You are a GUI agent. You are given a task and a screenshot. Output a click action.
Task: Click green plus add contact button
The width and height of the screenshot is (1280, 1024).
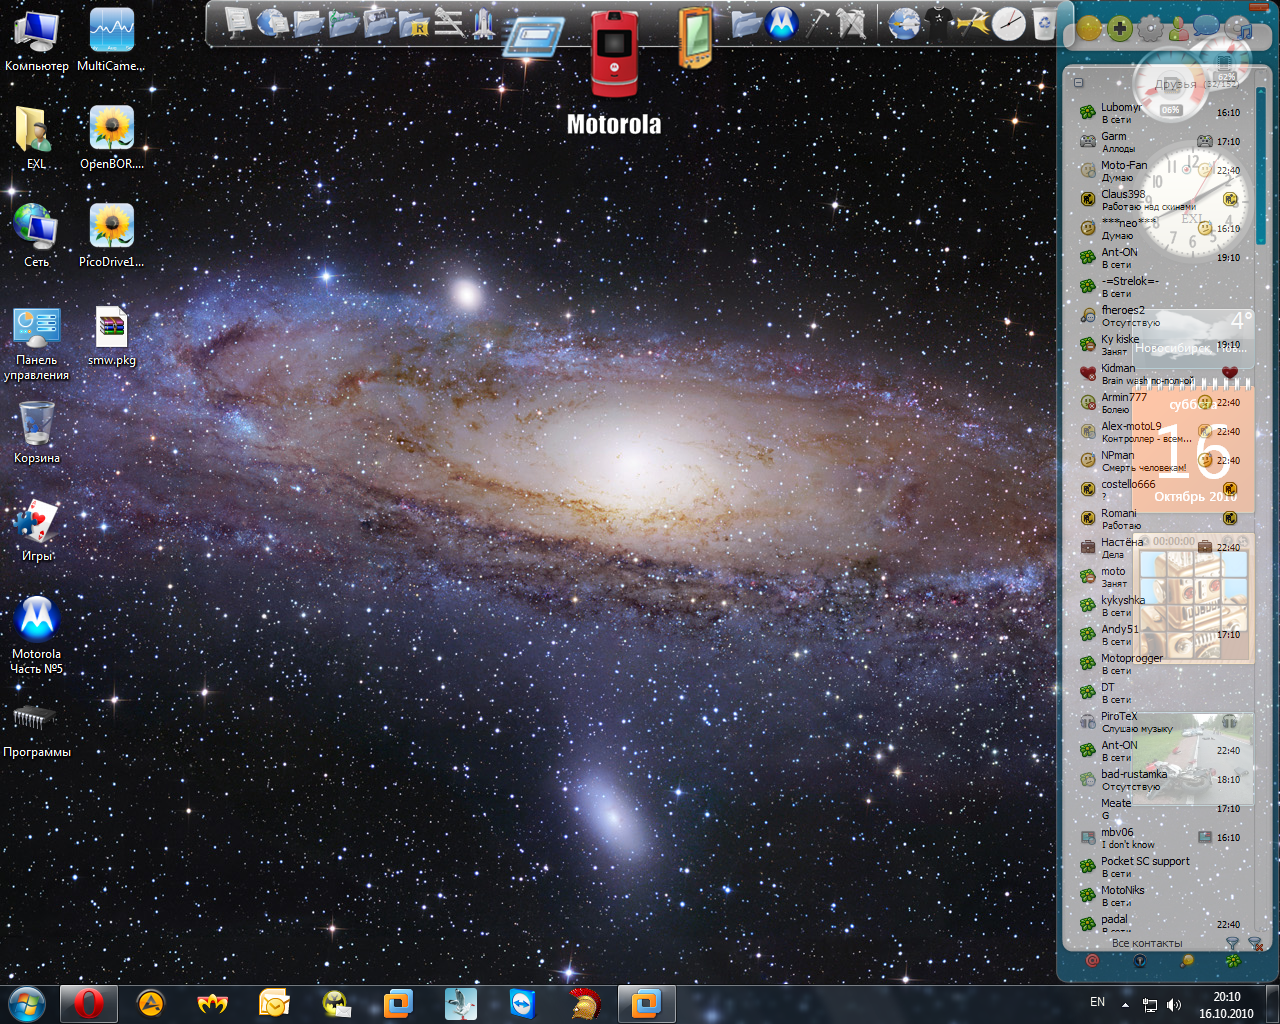tap(1120, 29)
